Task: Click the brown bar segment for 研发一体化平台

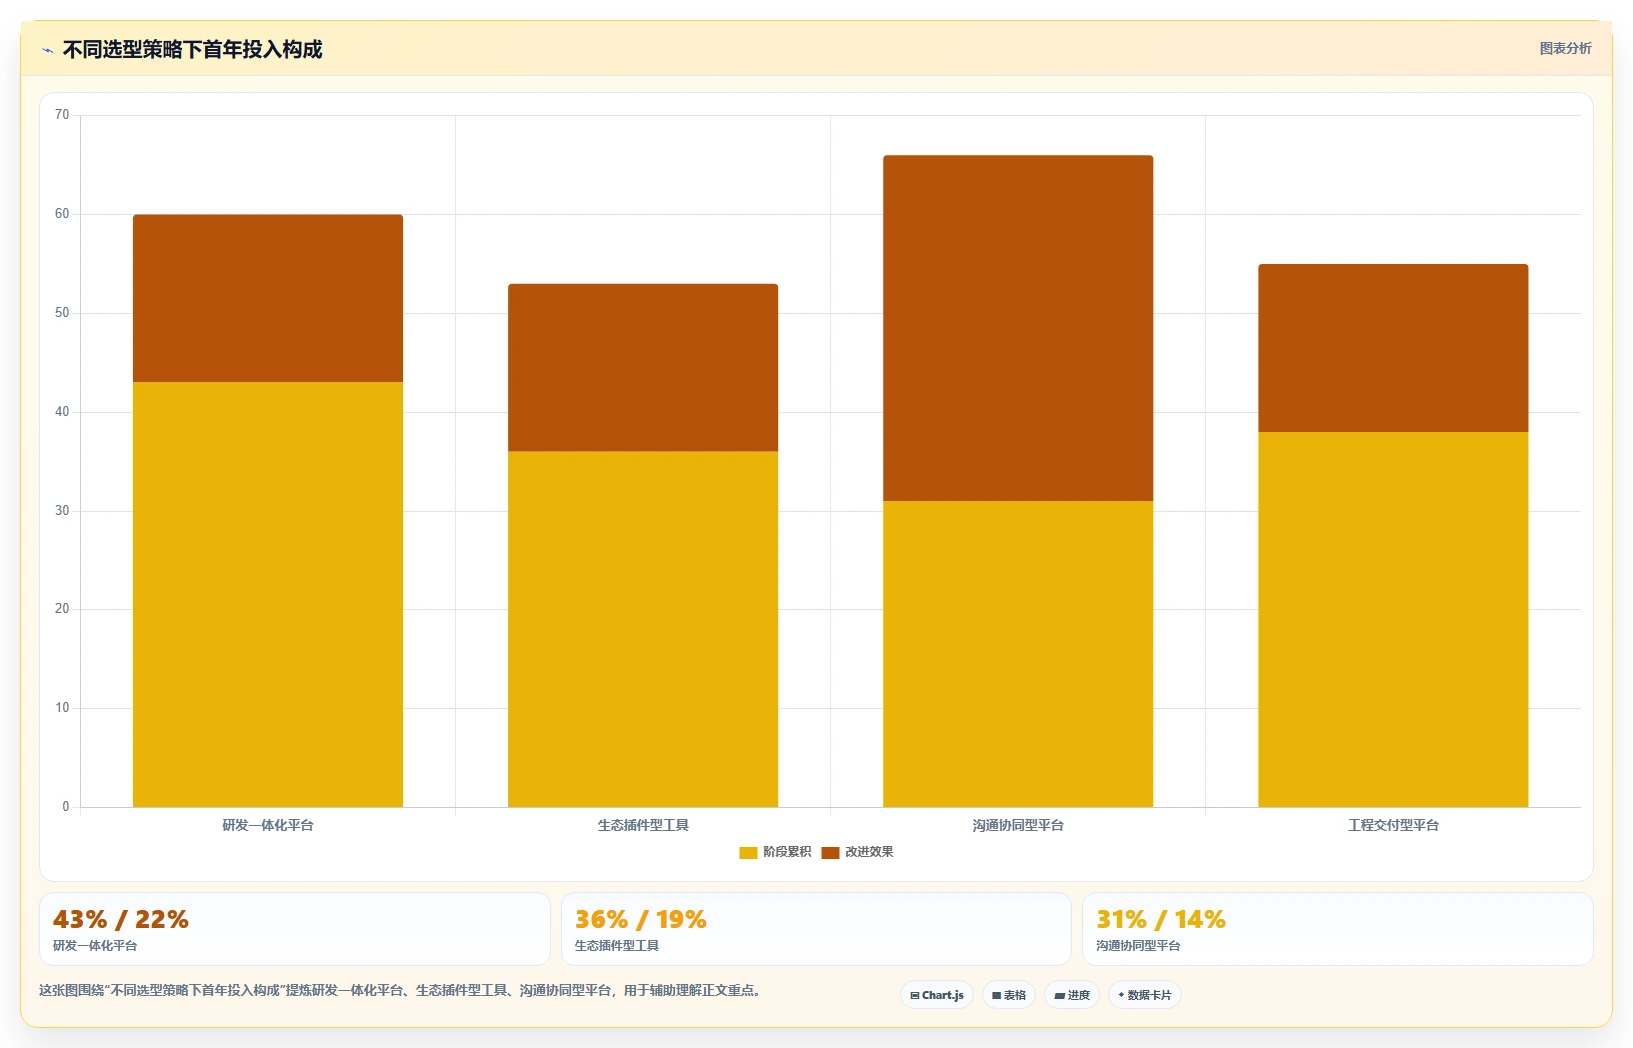Action: pos(268,298)
